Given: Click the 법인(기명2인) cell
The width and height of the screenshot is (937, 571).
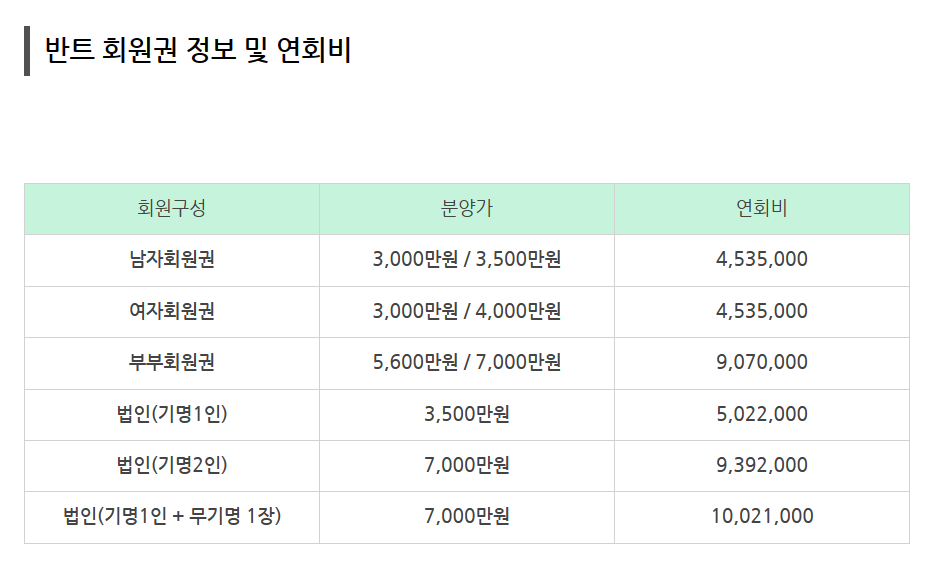Looking at the screenshot, I should click(x=172, y=465).
